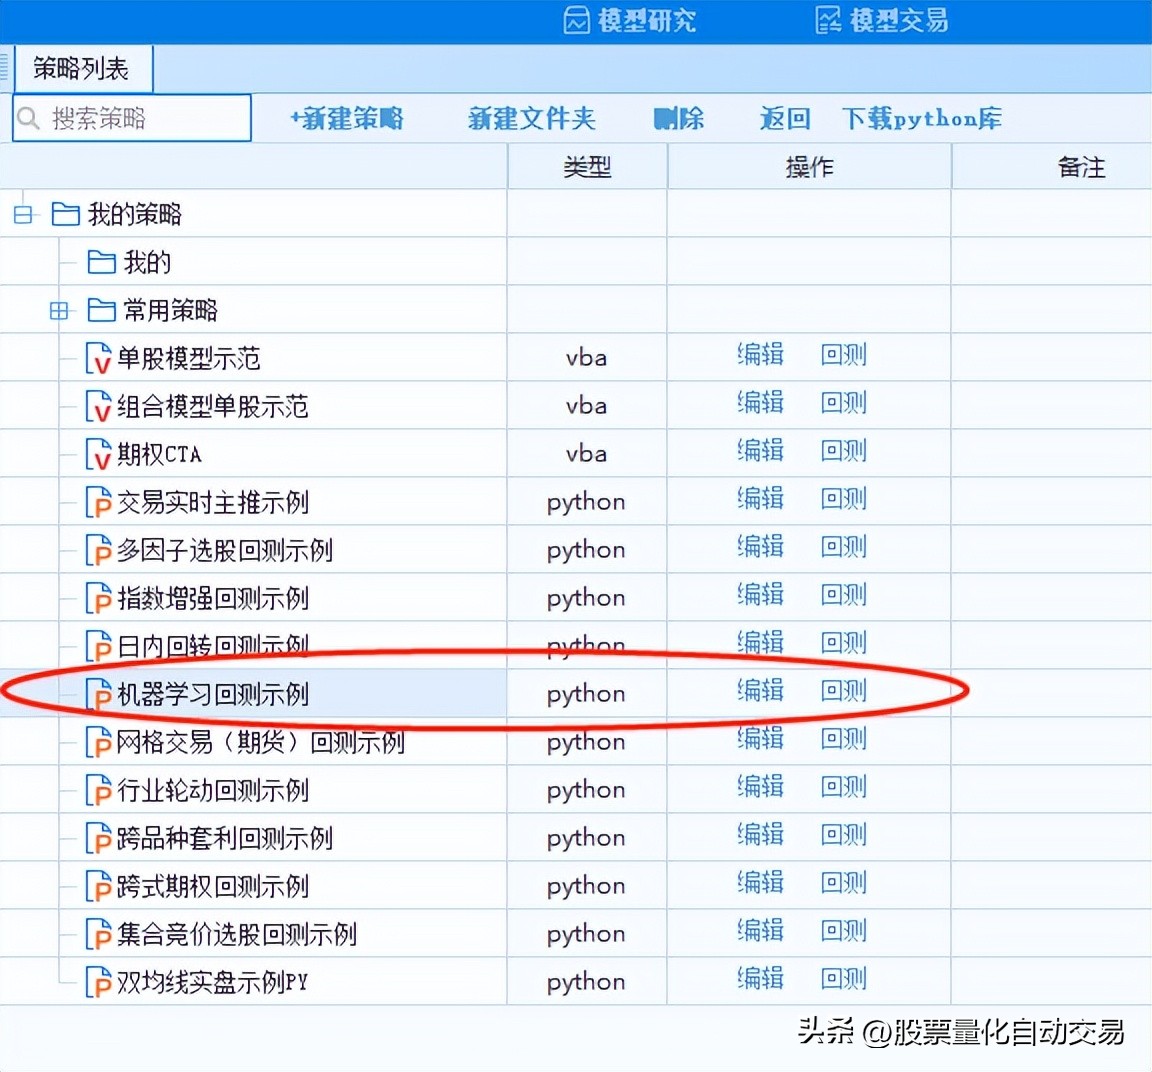Click 回测 for 多因子选股回测示例

tap(844, 546)
